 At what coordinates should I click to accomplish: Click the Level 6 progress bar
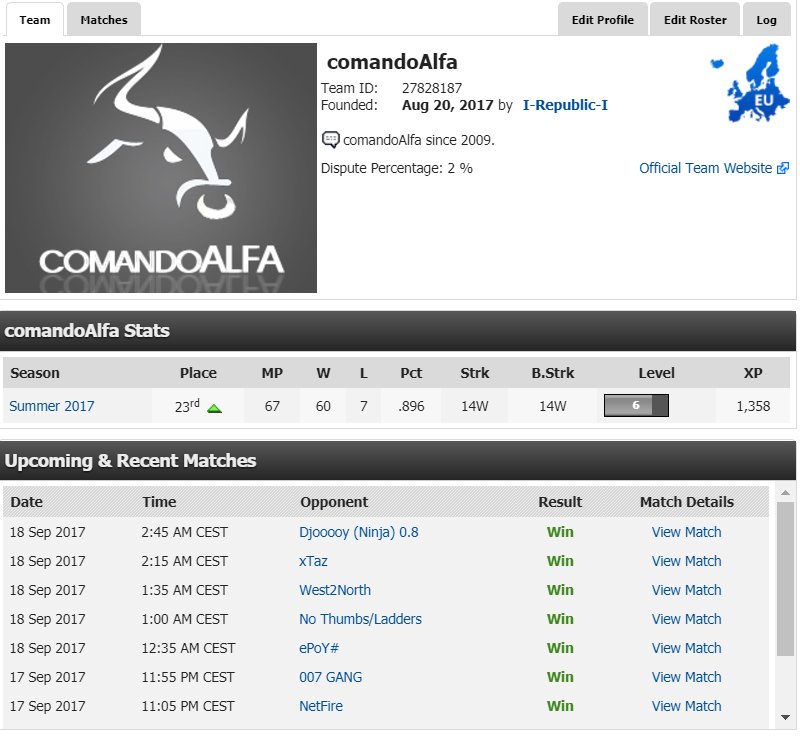[x=636, y=406]
